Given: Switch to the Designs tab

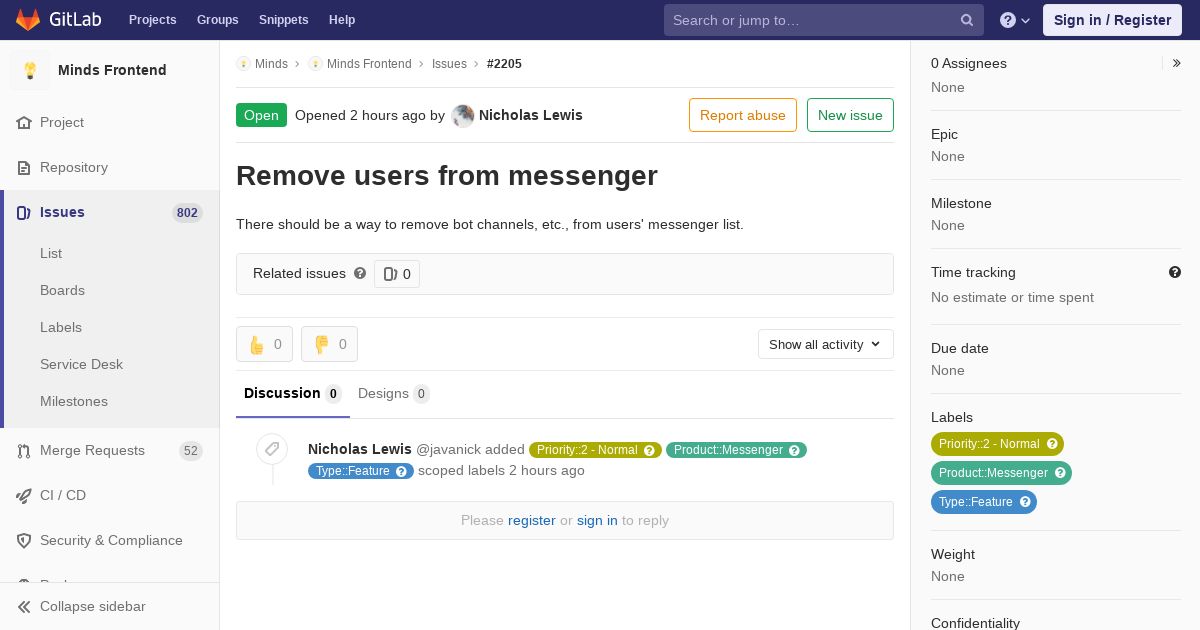Looking at the screenshot, I should (x=394, y=393).
